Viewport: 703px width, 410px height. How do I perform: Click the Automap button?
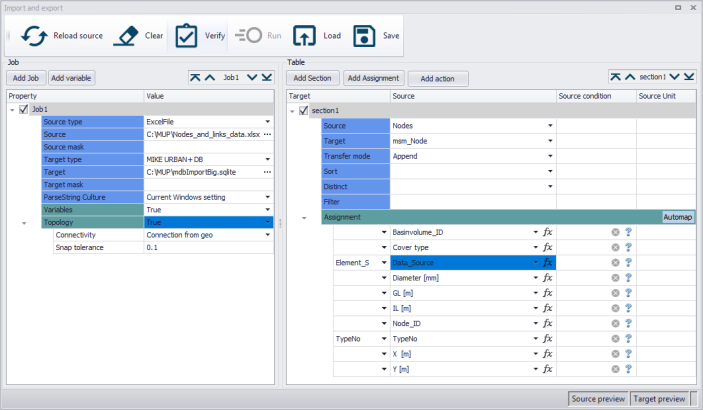coord(677,217)
